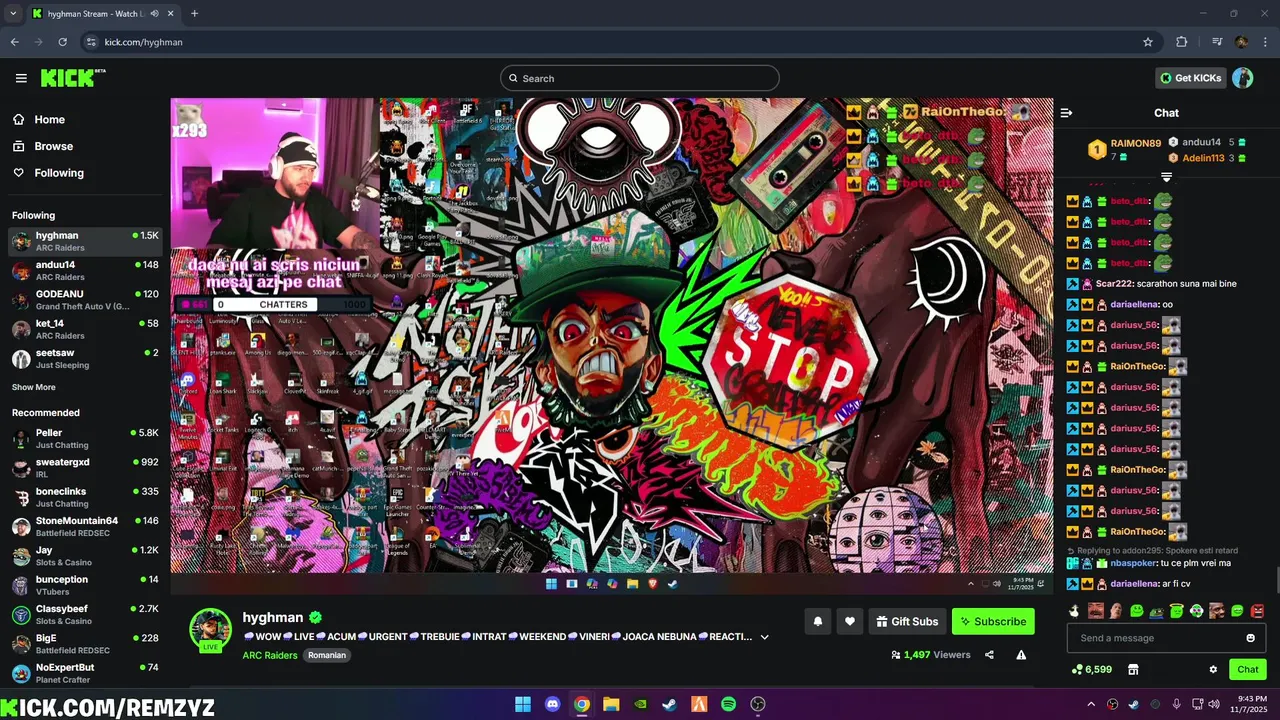Open the ARC Raiders category link

270,655
